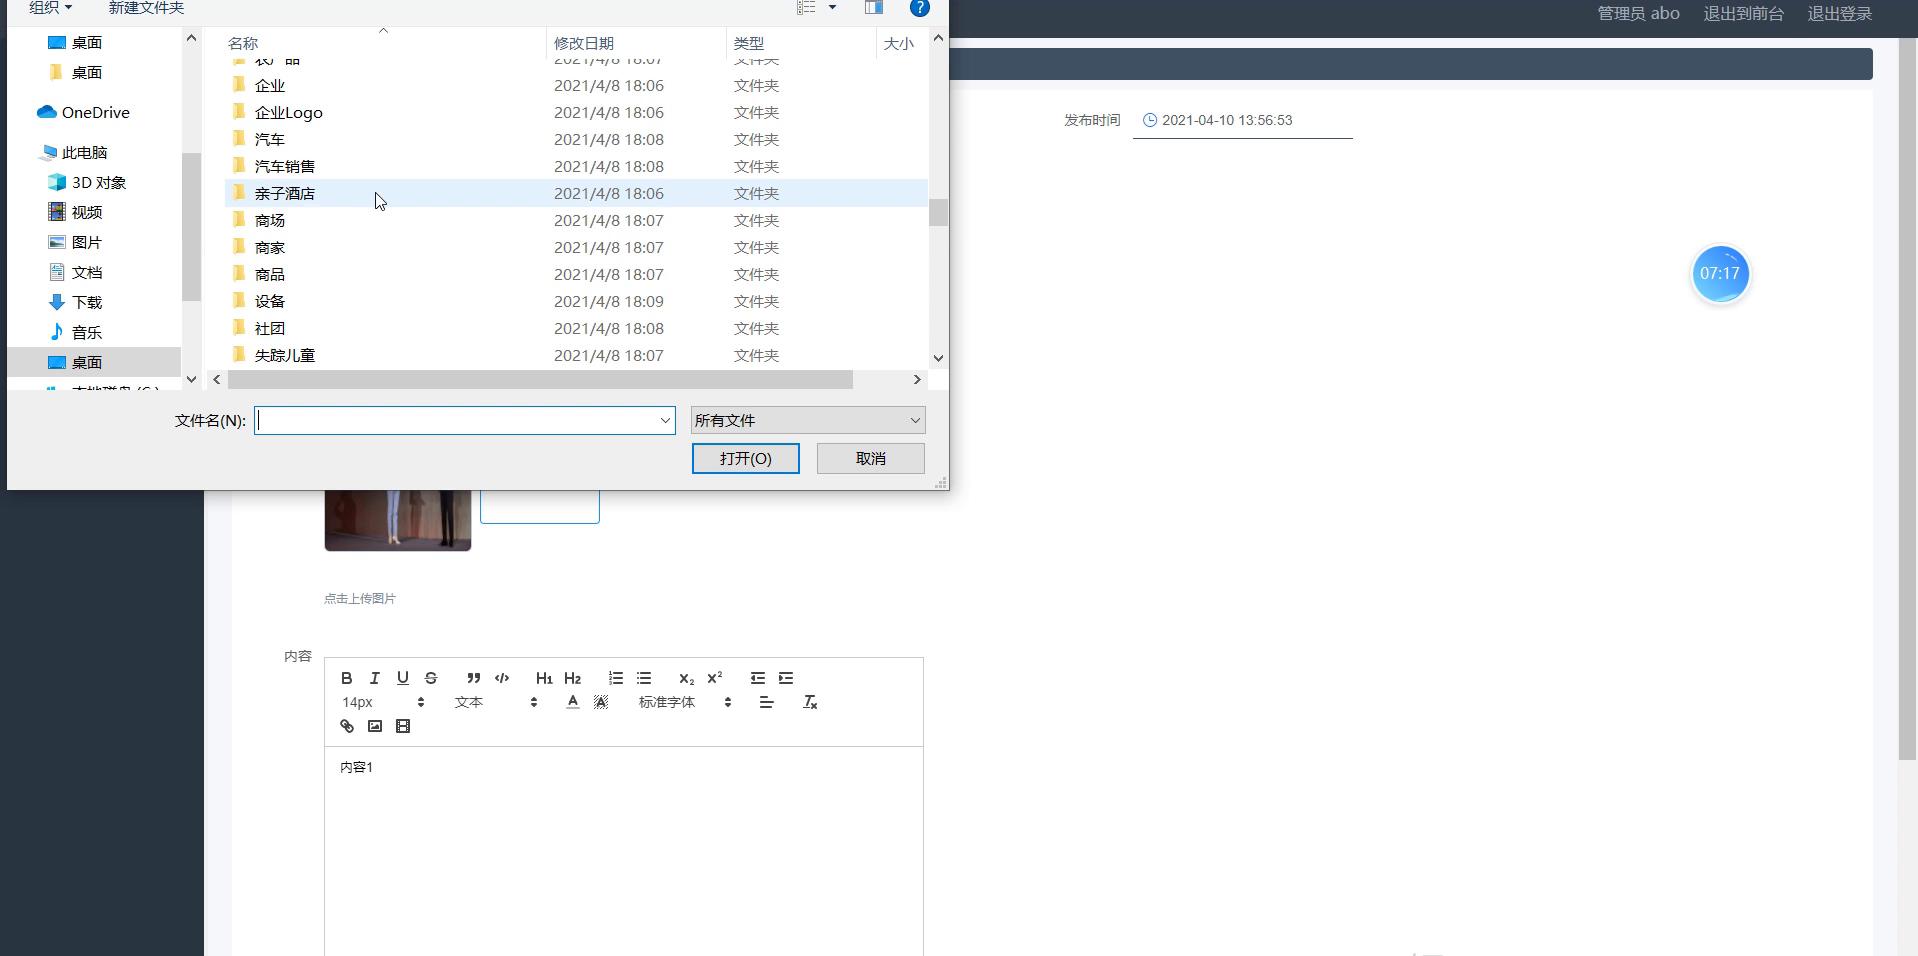Click the blockquote icon

[474, 678]
